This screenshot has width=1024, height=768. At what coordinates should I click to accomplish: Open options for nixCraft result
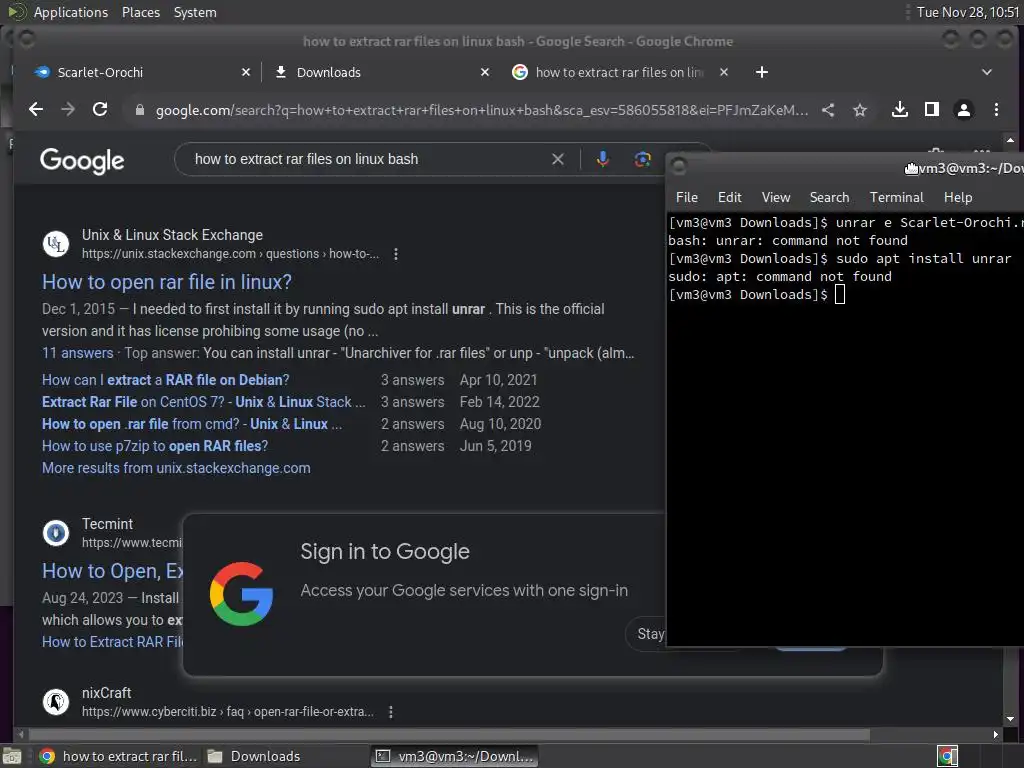coord(391,712)
